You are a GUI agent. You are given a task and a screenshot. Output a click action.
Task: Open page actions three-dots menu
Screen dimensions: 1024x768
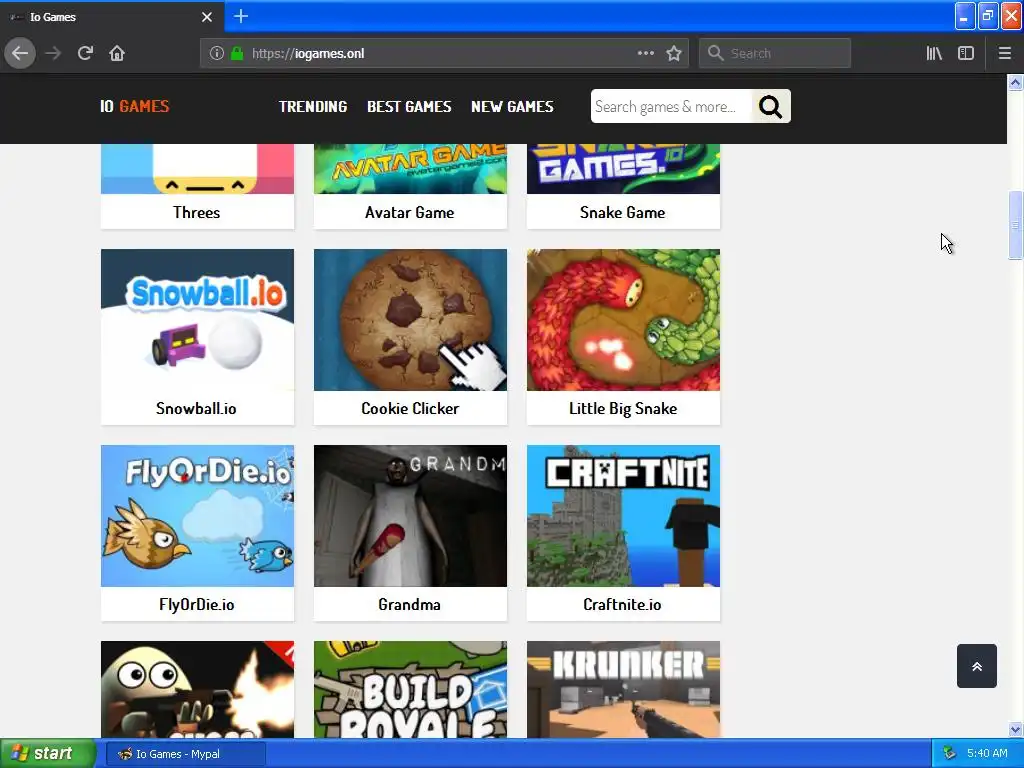pos(645,54)
